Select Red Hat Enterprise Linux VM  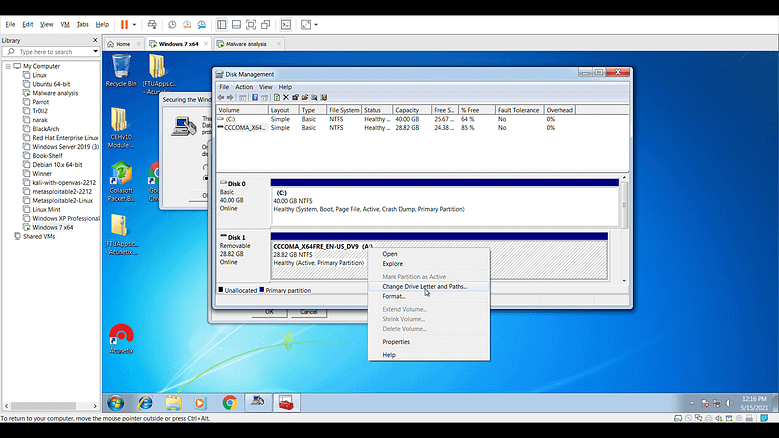[x=65, y=138]
